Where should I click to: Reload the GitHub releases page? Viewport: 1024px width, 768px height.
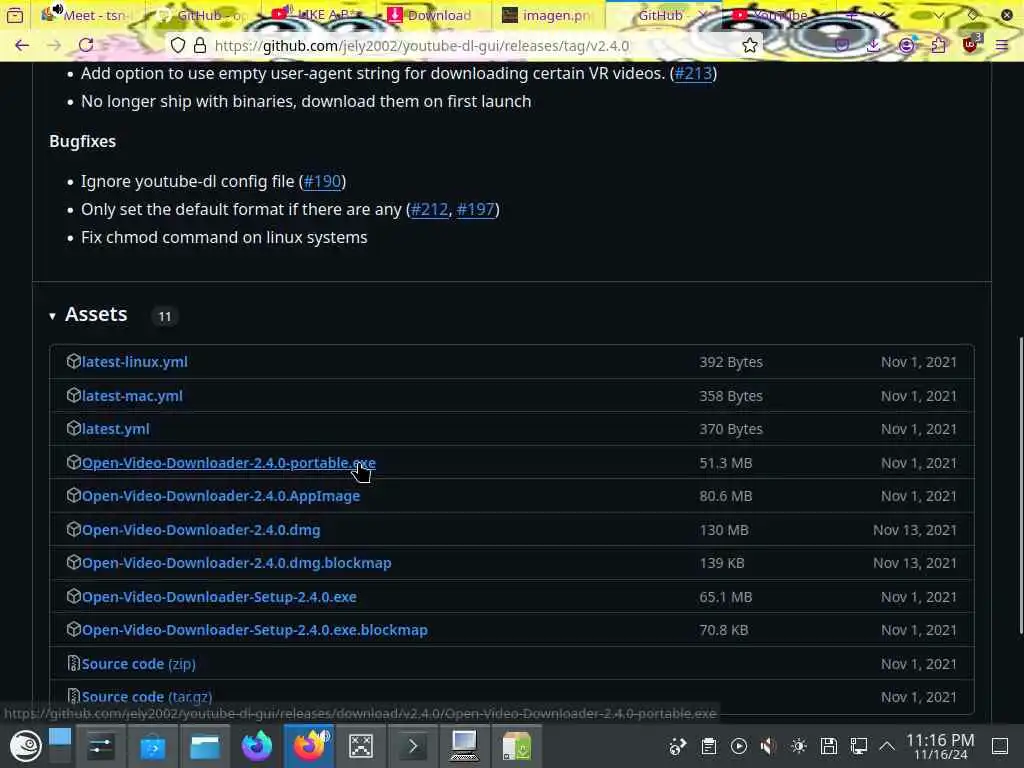pyautogui.click(x=86, y=45)
